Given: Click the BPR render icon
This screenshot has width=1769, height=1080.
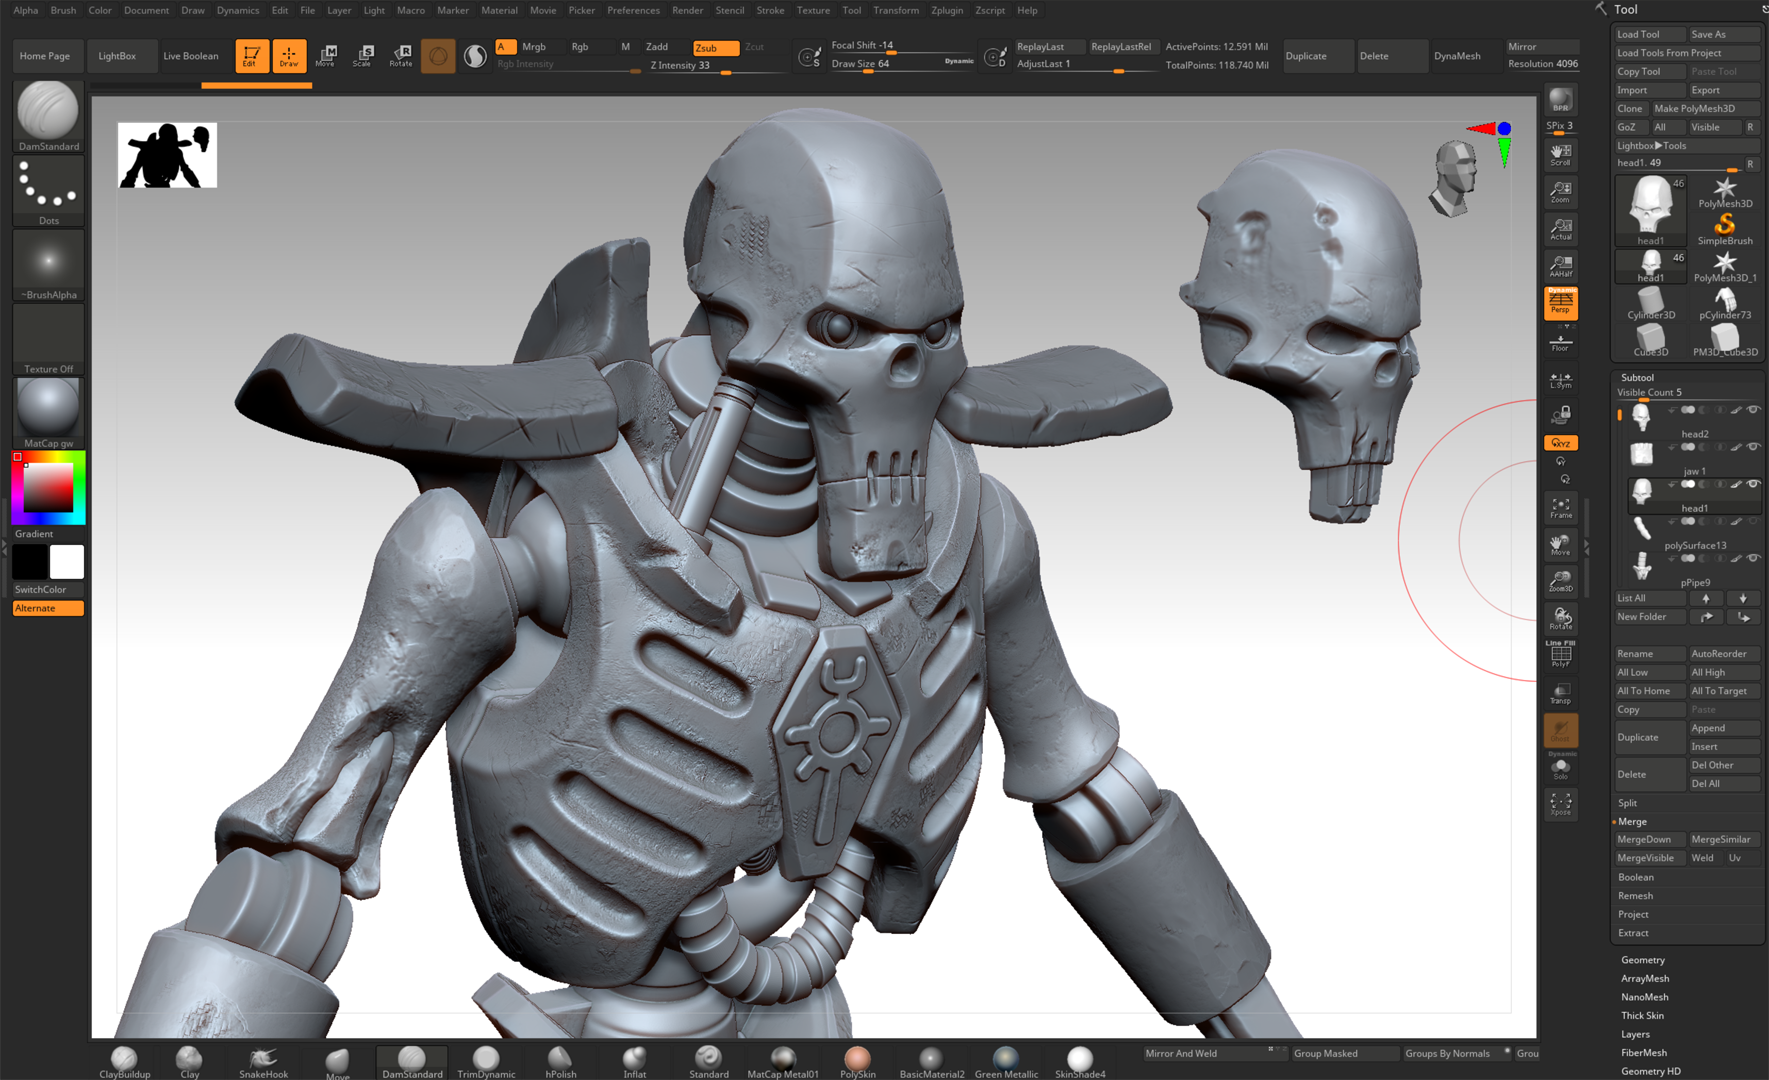Looking at the screenshot, I should pos(1560,101).
